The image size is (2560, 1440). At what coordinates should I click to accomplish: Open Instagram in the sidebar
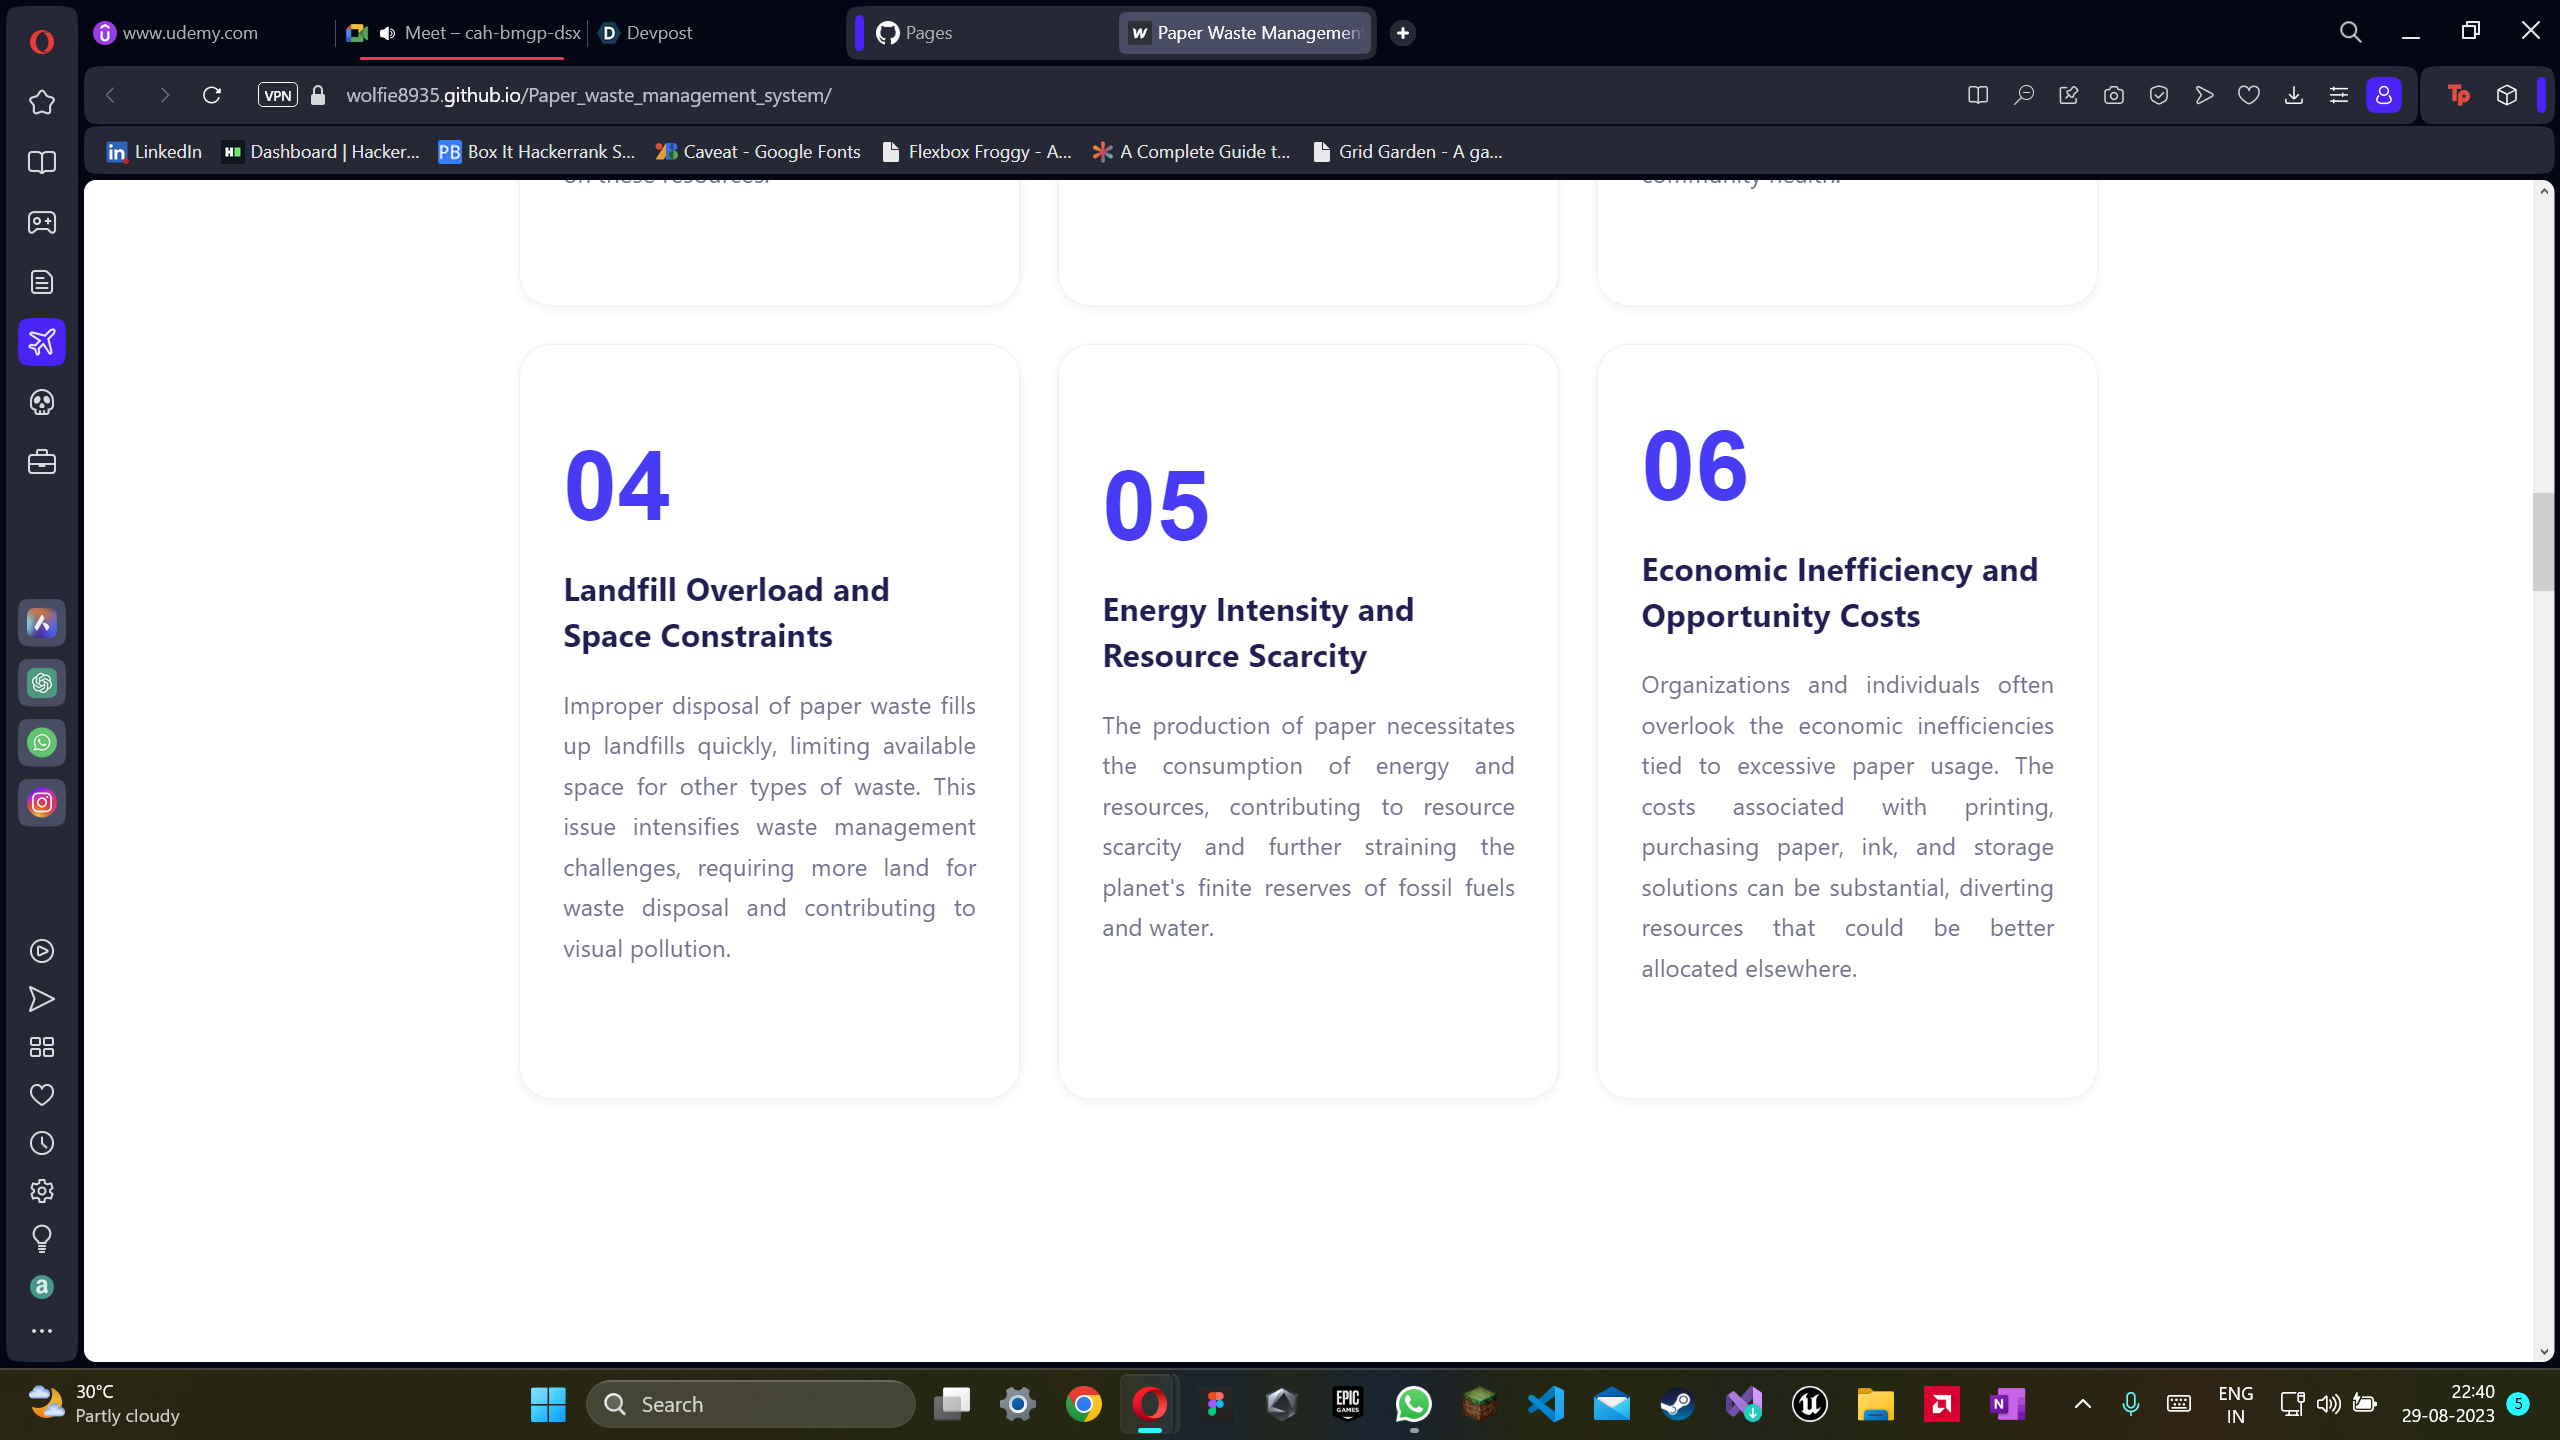click(x=41, y=803)
